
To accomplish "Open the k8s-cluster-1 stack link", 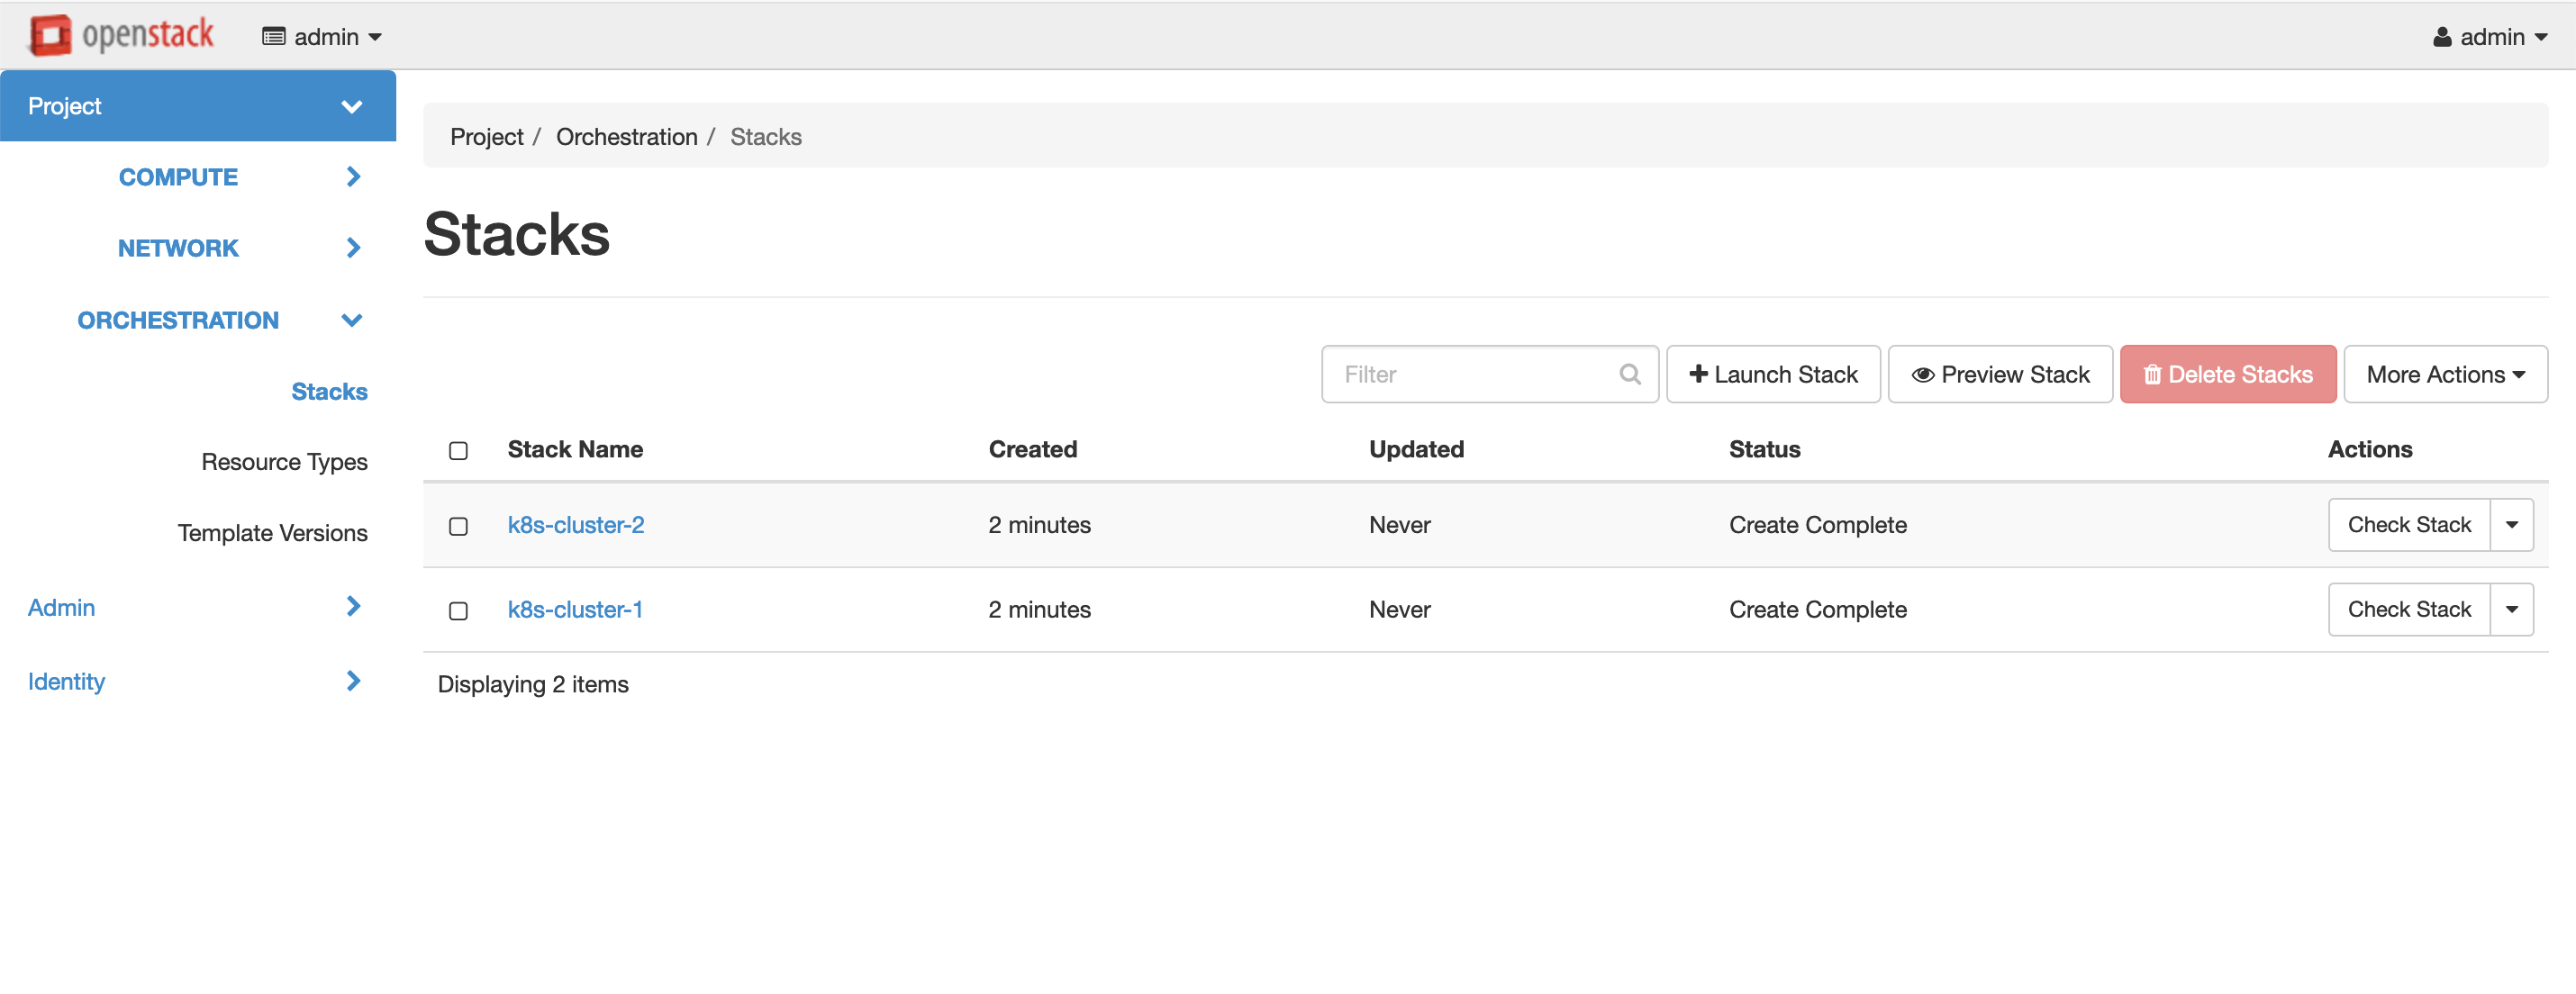I will pos(574,609).
